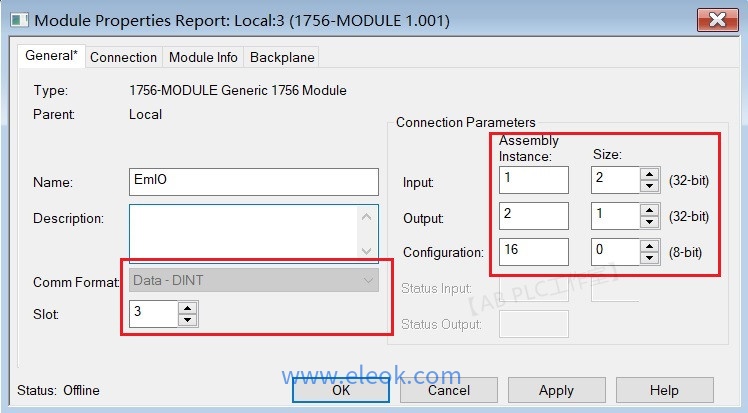Expand the Comm Format dropdown
The width and height of the screenshot is (748, 413).
[367, 280]
